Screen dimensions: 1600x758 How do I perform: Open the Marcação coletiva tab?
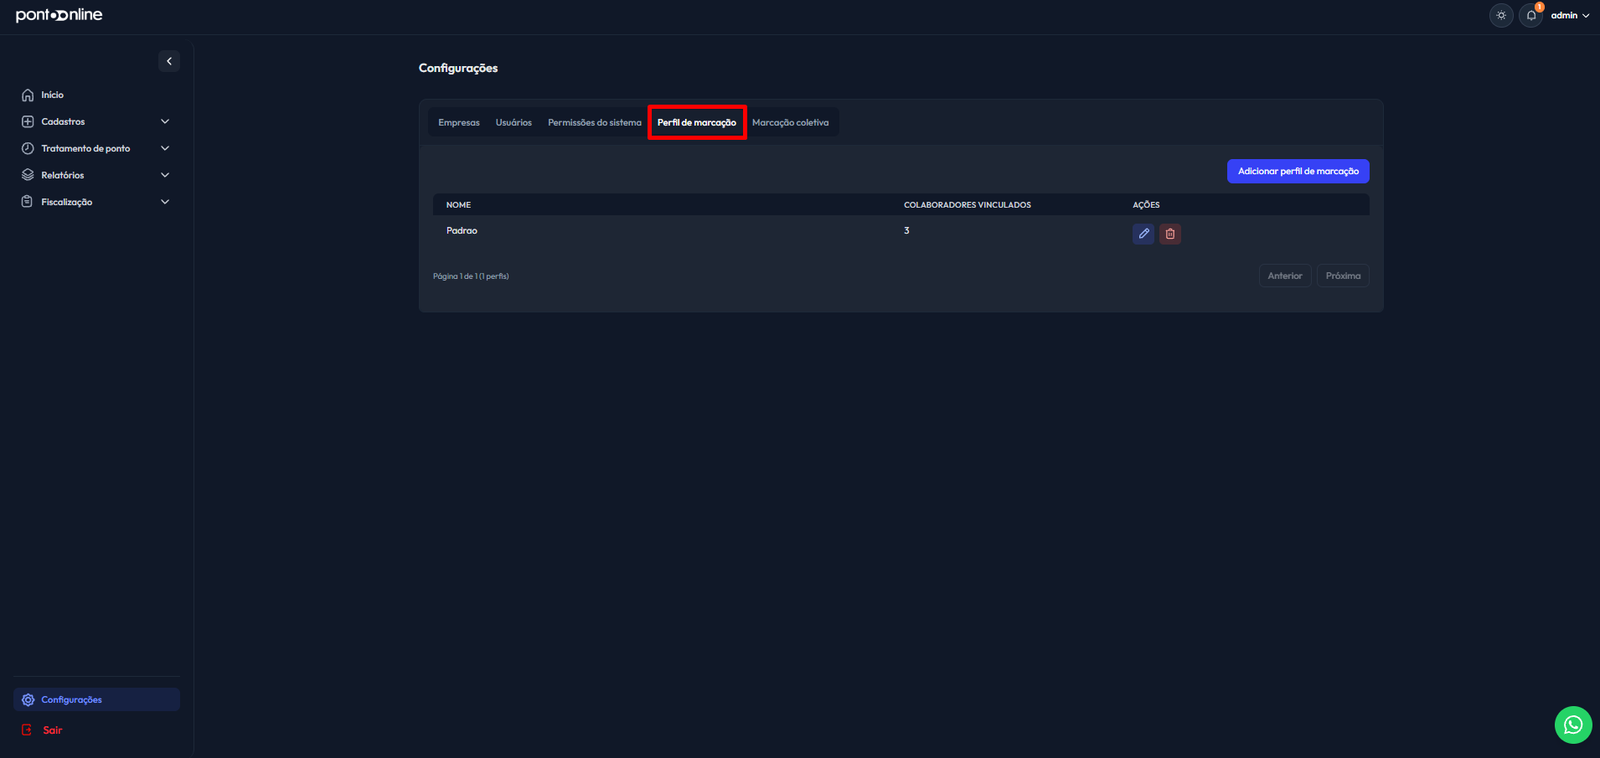tap(790, 123)
